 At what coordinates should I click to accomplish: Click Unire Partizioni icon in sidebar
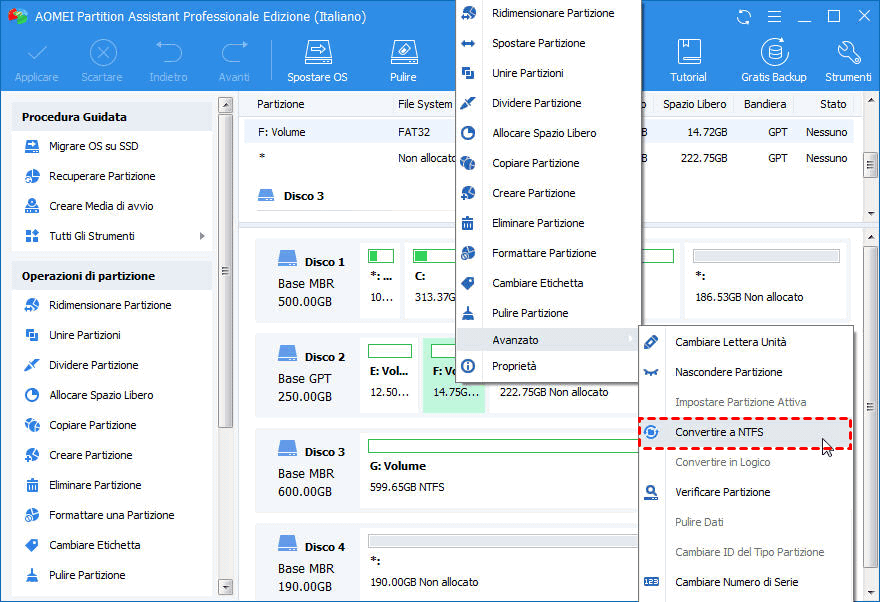coord(32,335)
